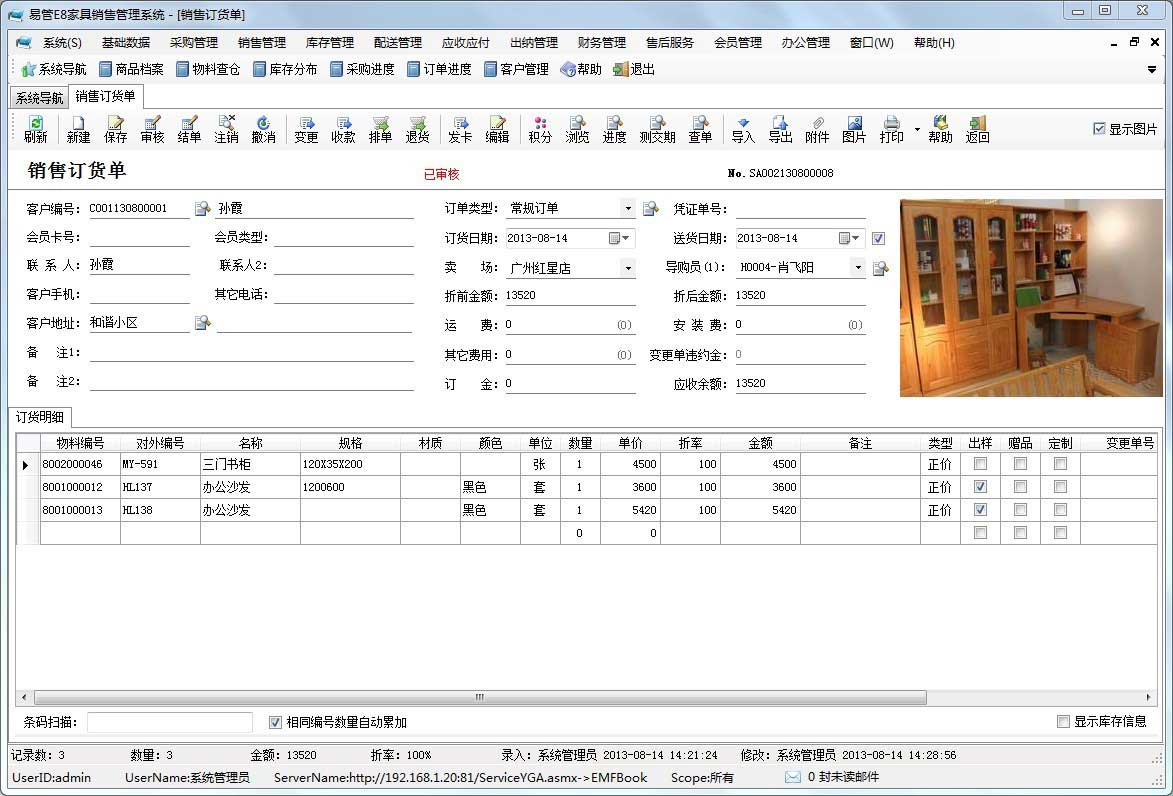Click the 查单 order lookup icon
Screen dimensions: 1173x796
click(x=700, y=129)
